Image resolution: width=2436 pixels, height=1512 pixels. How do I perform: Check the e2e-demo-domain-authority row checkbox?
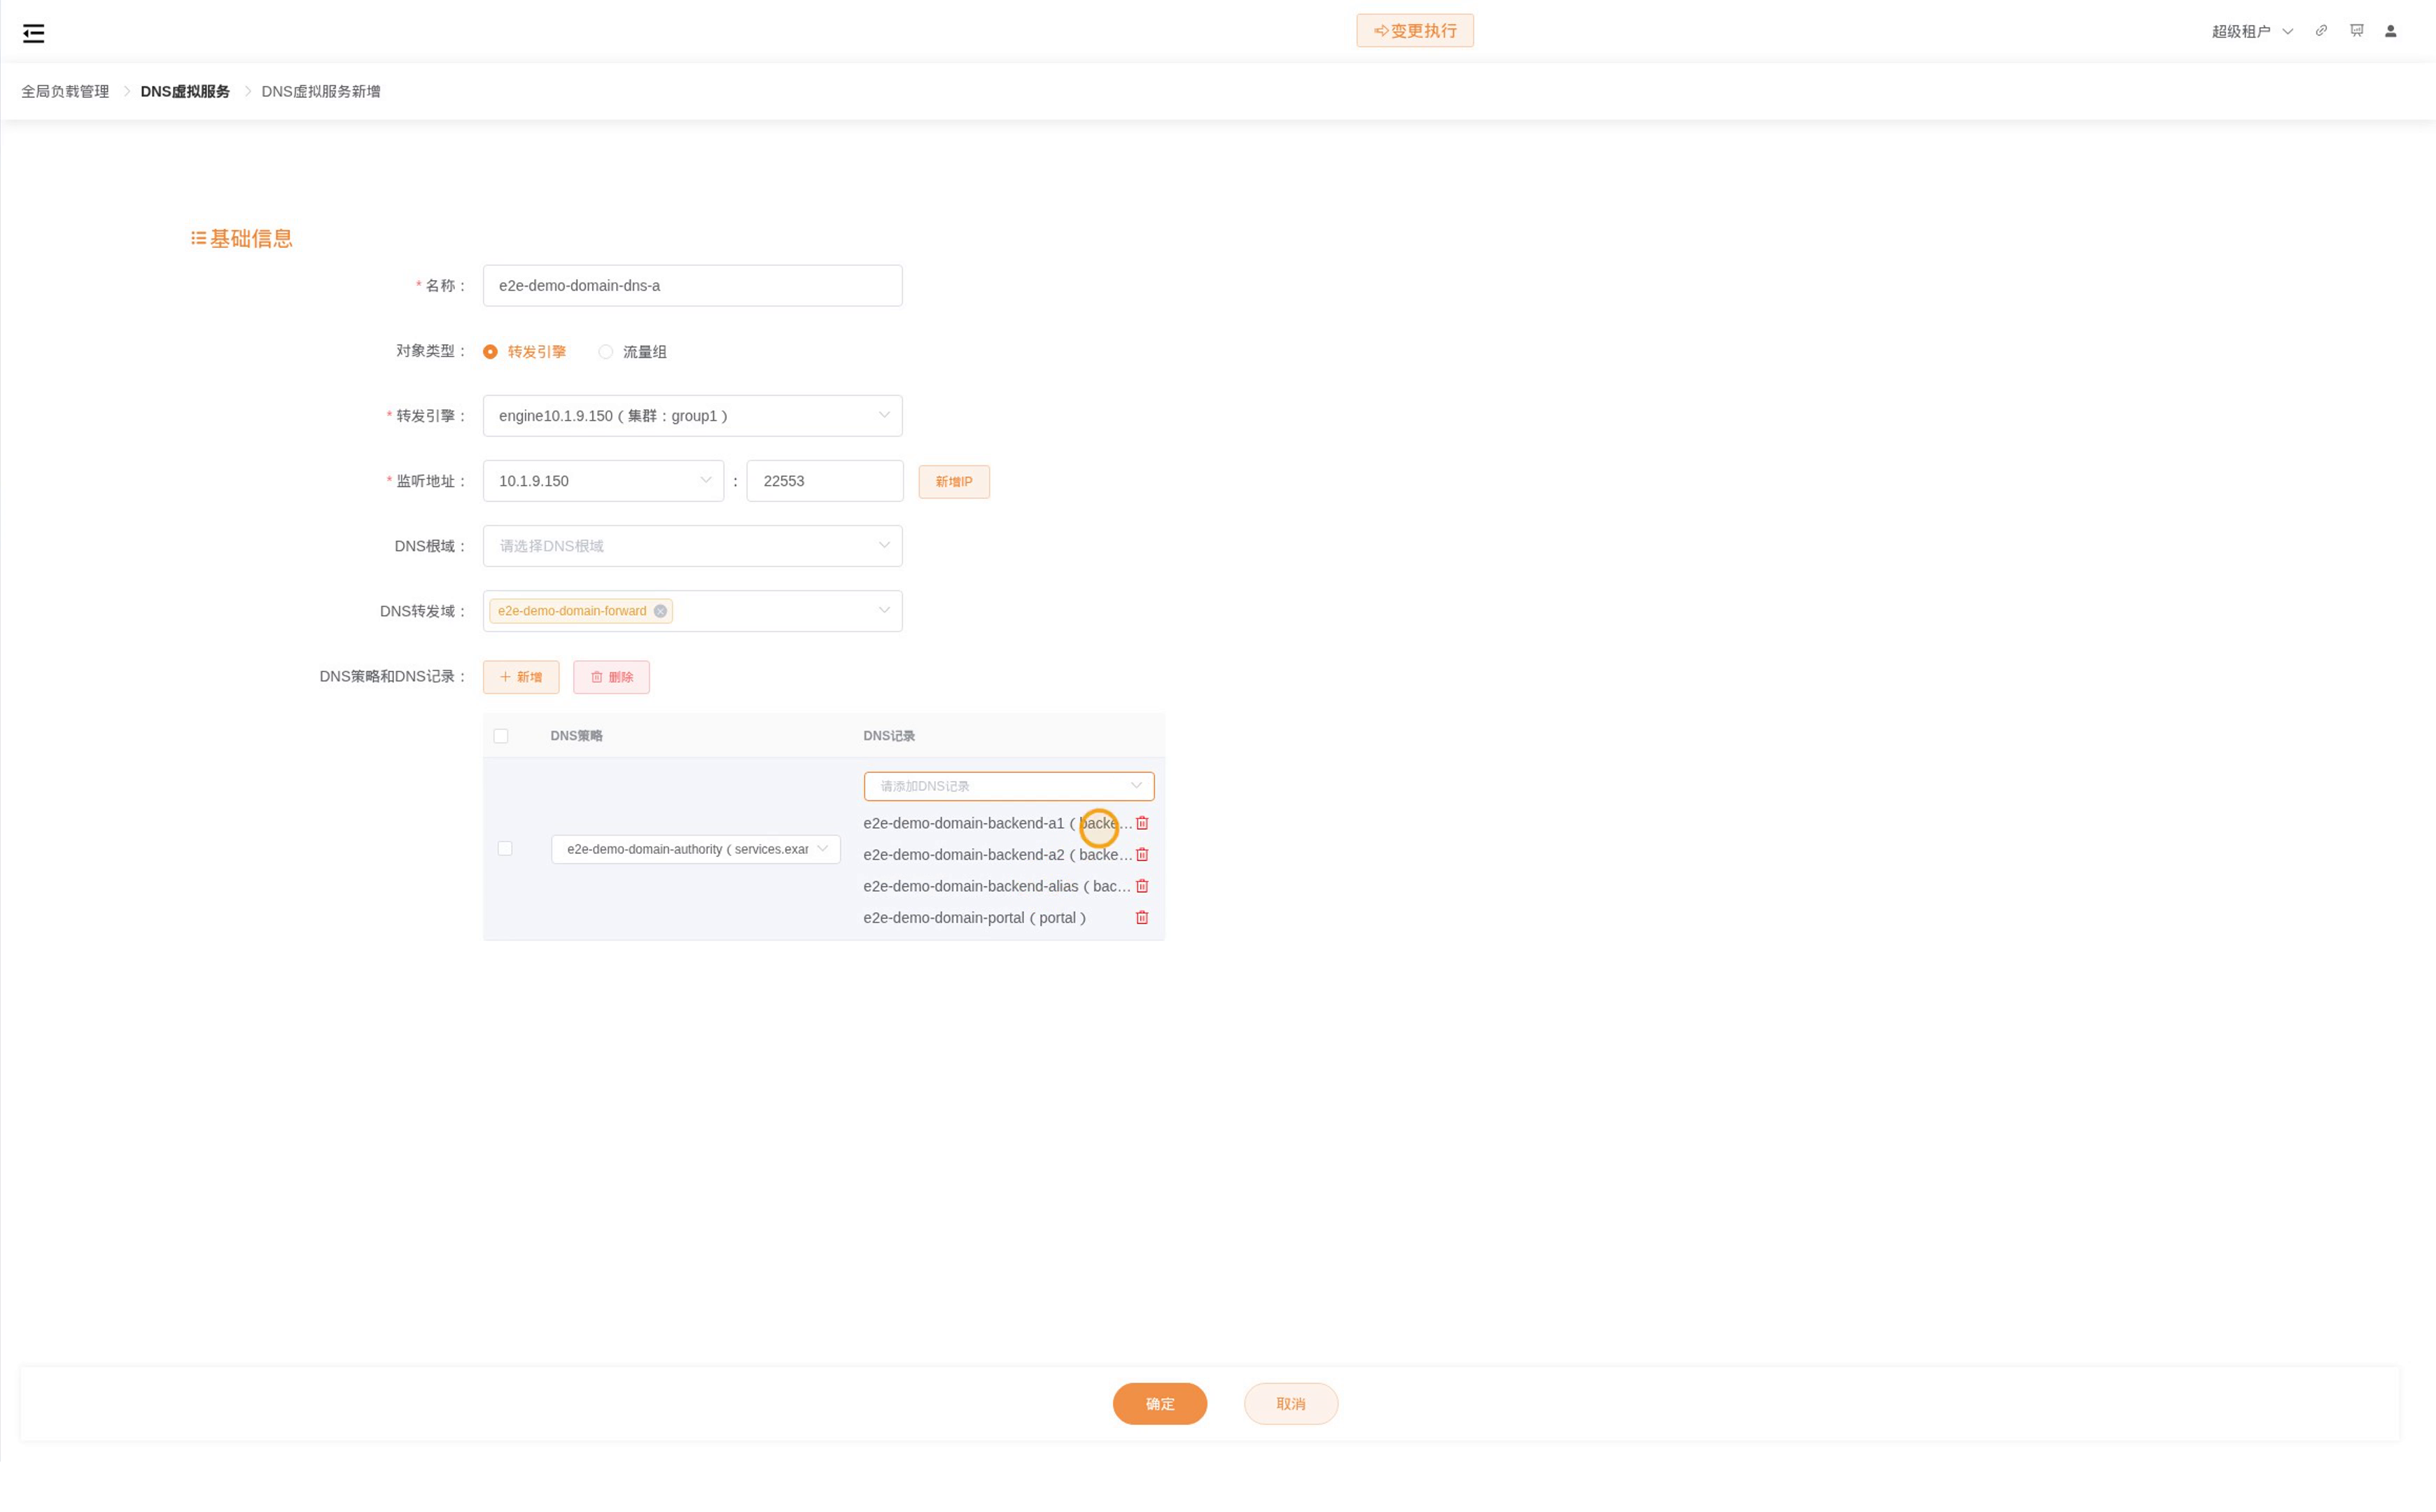(x=505, y=849)
